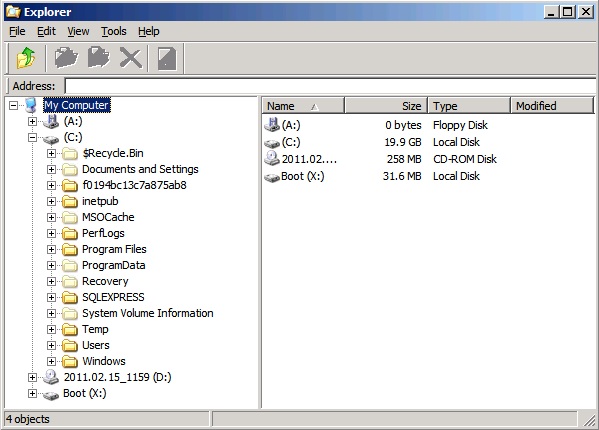Collapse the (C:) drive tree node

32,137
